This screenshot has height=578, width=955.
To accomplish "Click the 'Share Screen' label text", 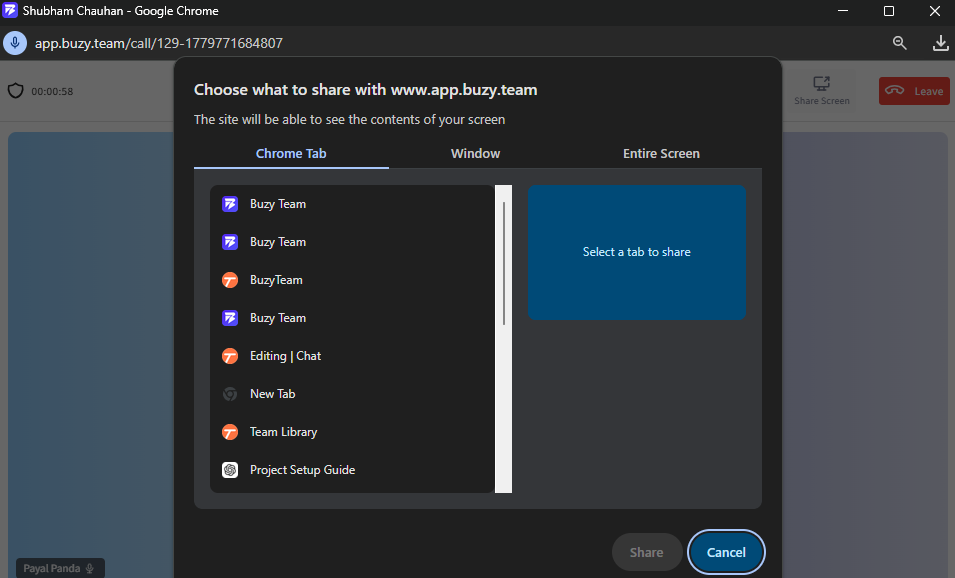I will [822, 101].
